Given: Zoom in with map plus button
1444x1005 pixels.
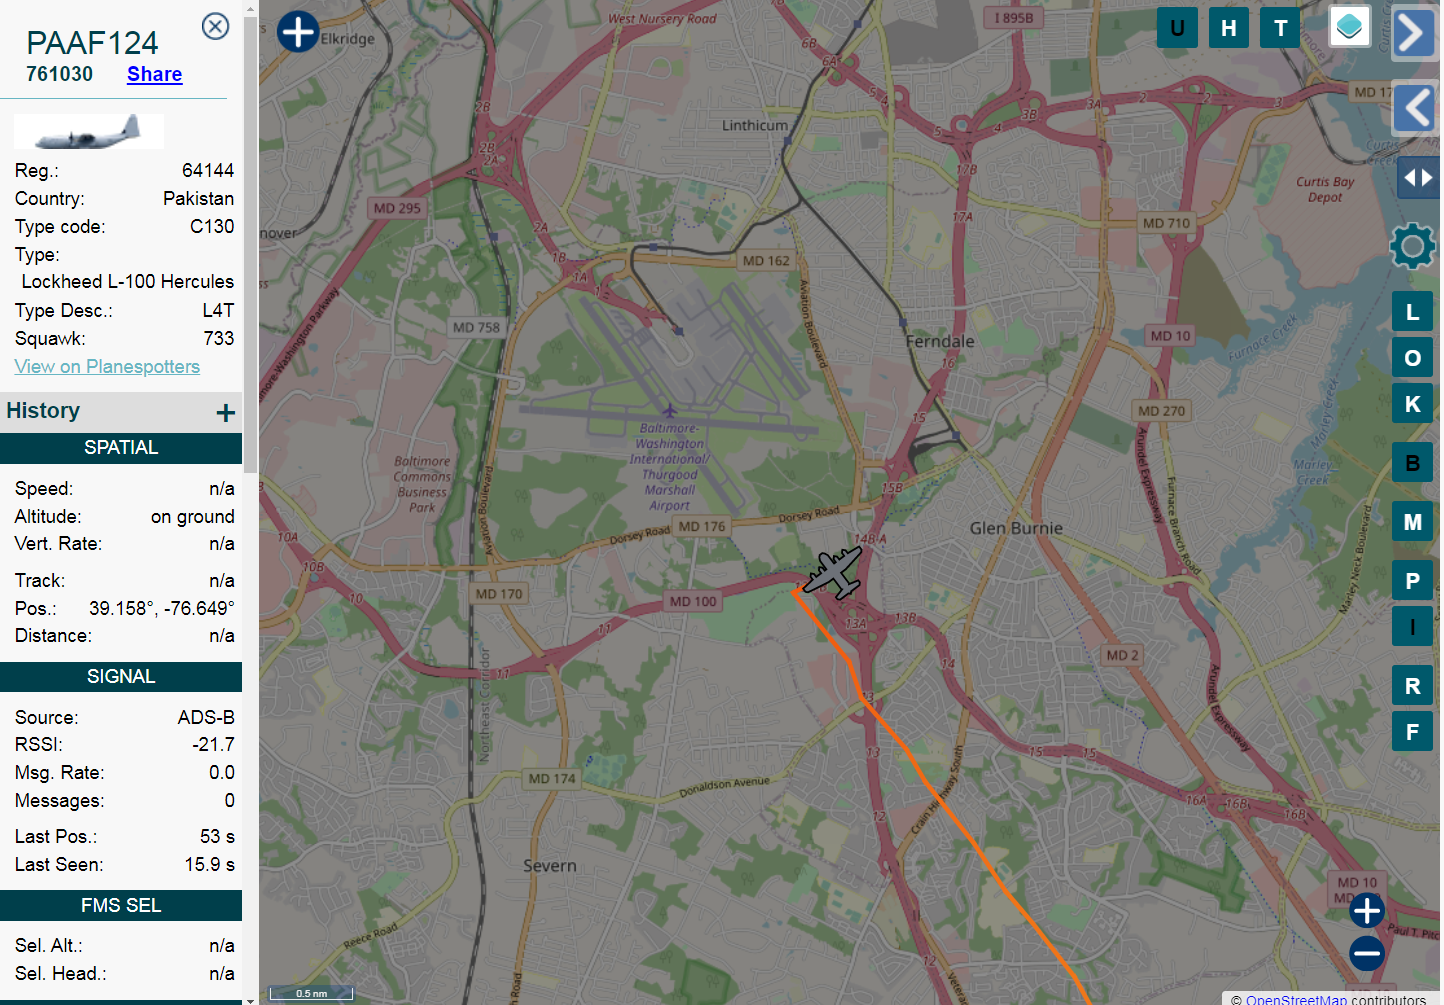Looking at the screenshot, I should (1366, 910).
